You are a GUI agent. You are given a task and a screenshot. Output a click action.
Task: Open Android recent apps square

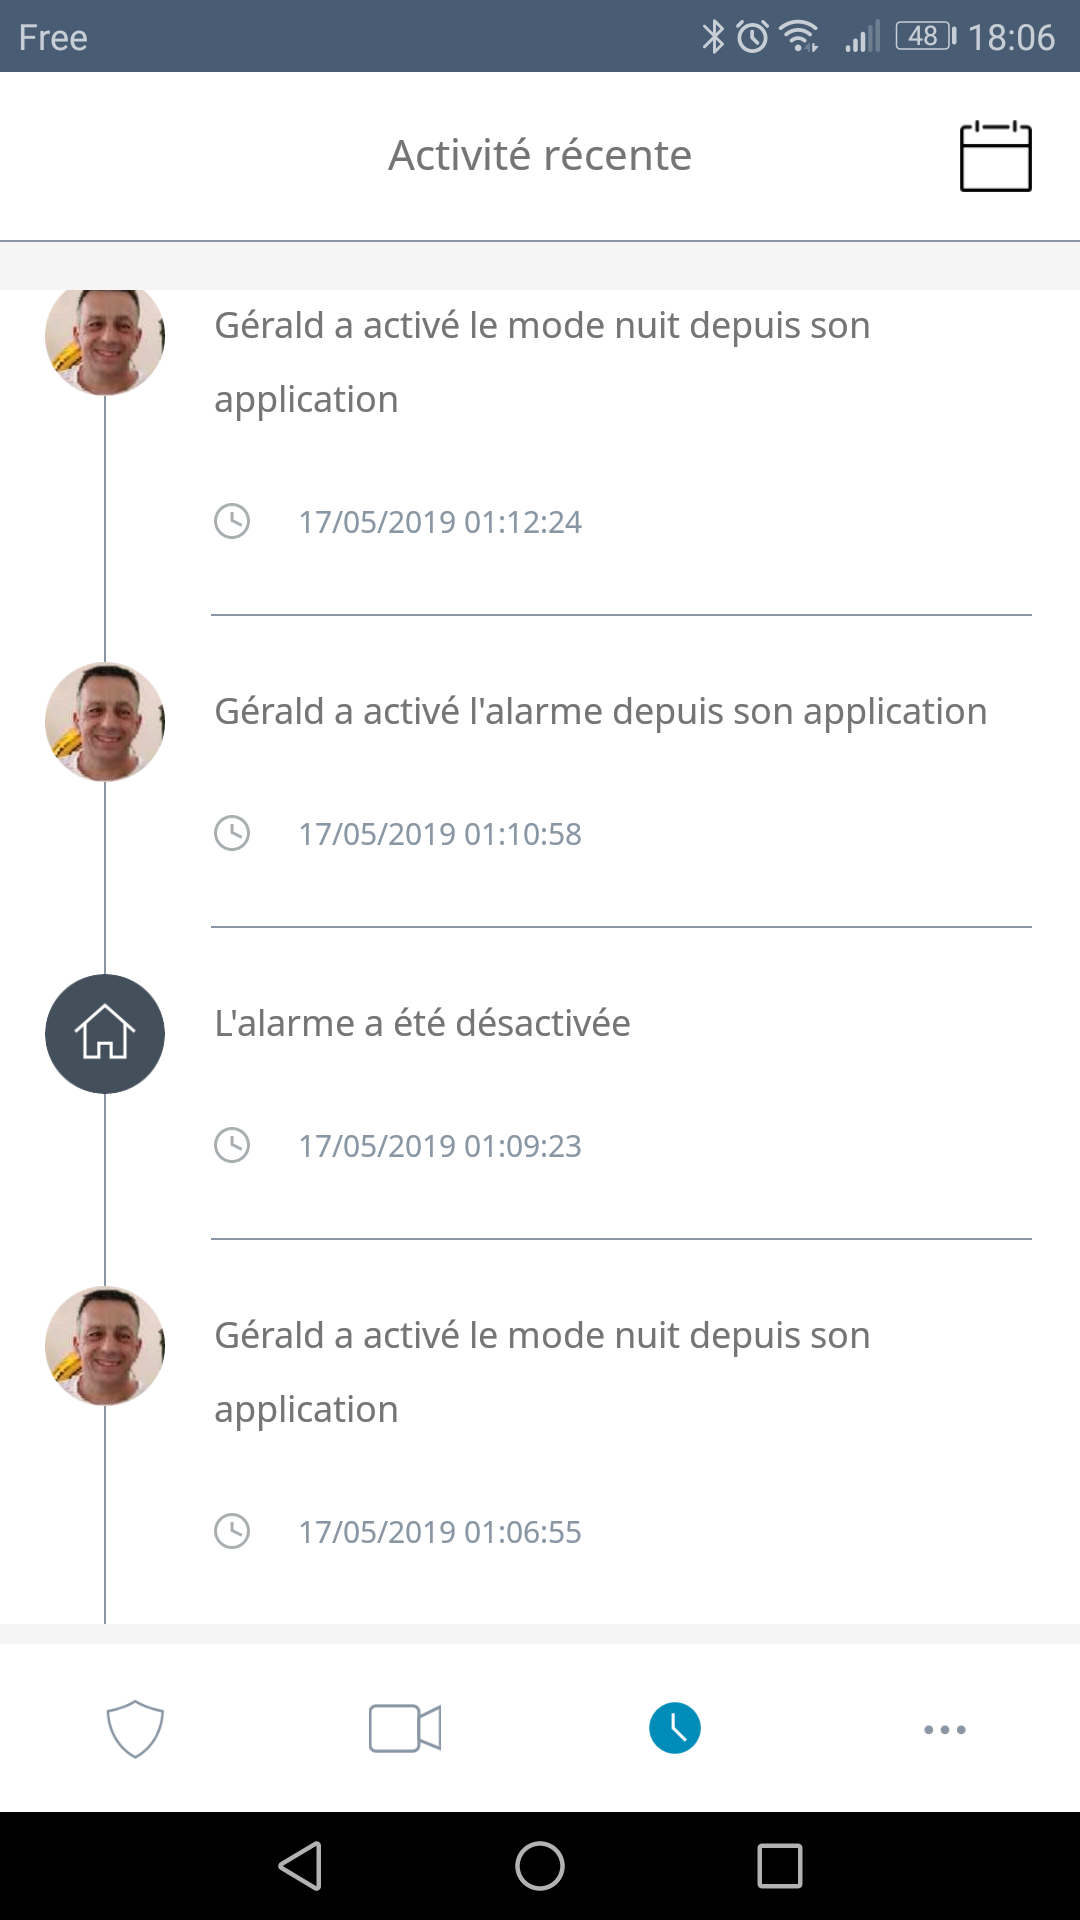click(780, 1866)
